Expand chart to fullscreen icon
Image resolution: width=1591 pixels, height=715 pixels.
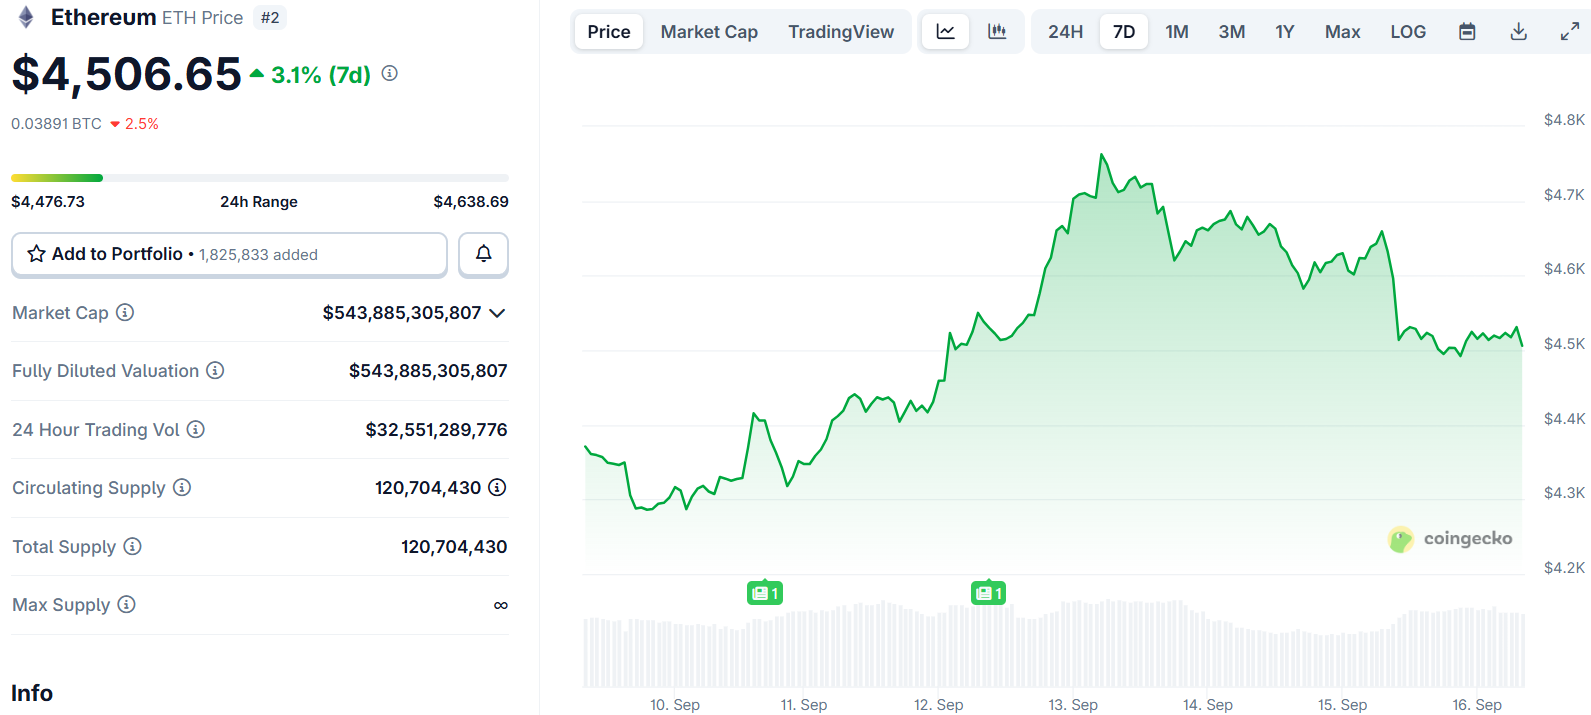(x=1570, y=32)
